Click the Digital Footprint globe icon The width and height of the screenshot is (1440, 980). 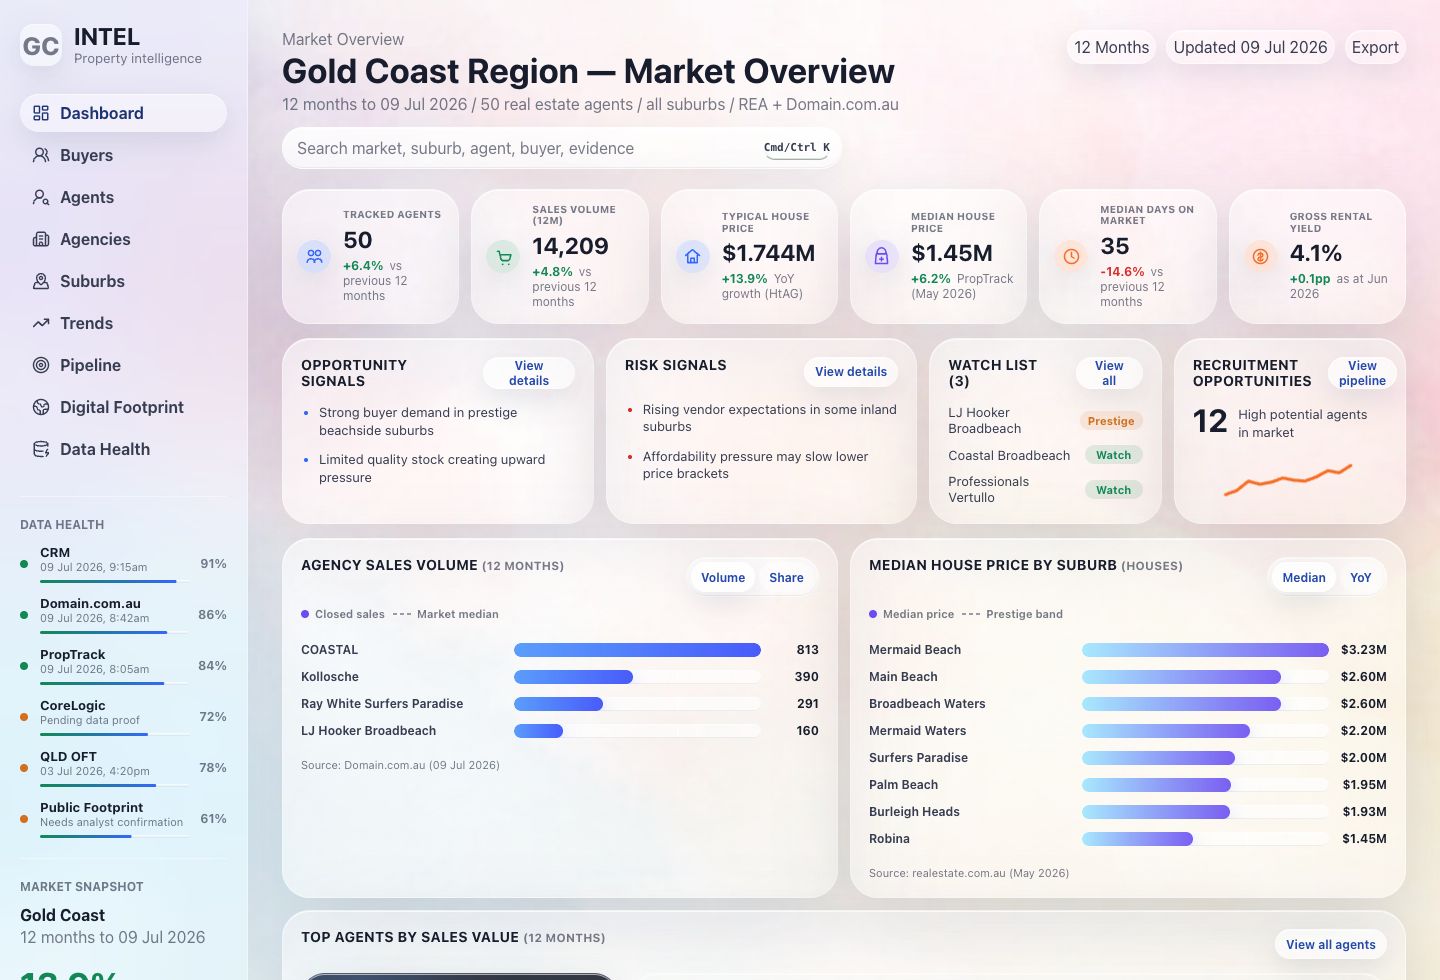[x=41, y=407]
